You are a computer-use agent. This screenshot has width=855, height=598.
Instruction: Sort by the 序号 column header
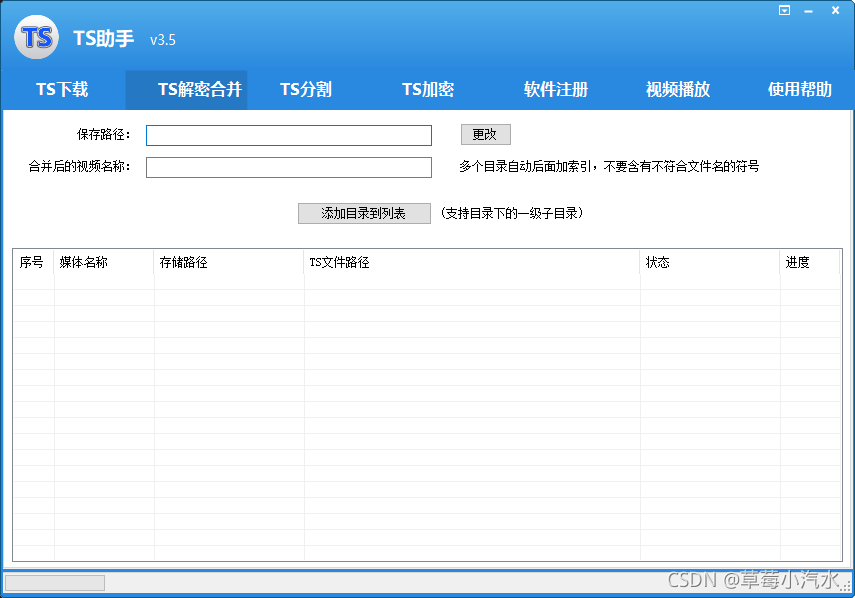33,262
